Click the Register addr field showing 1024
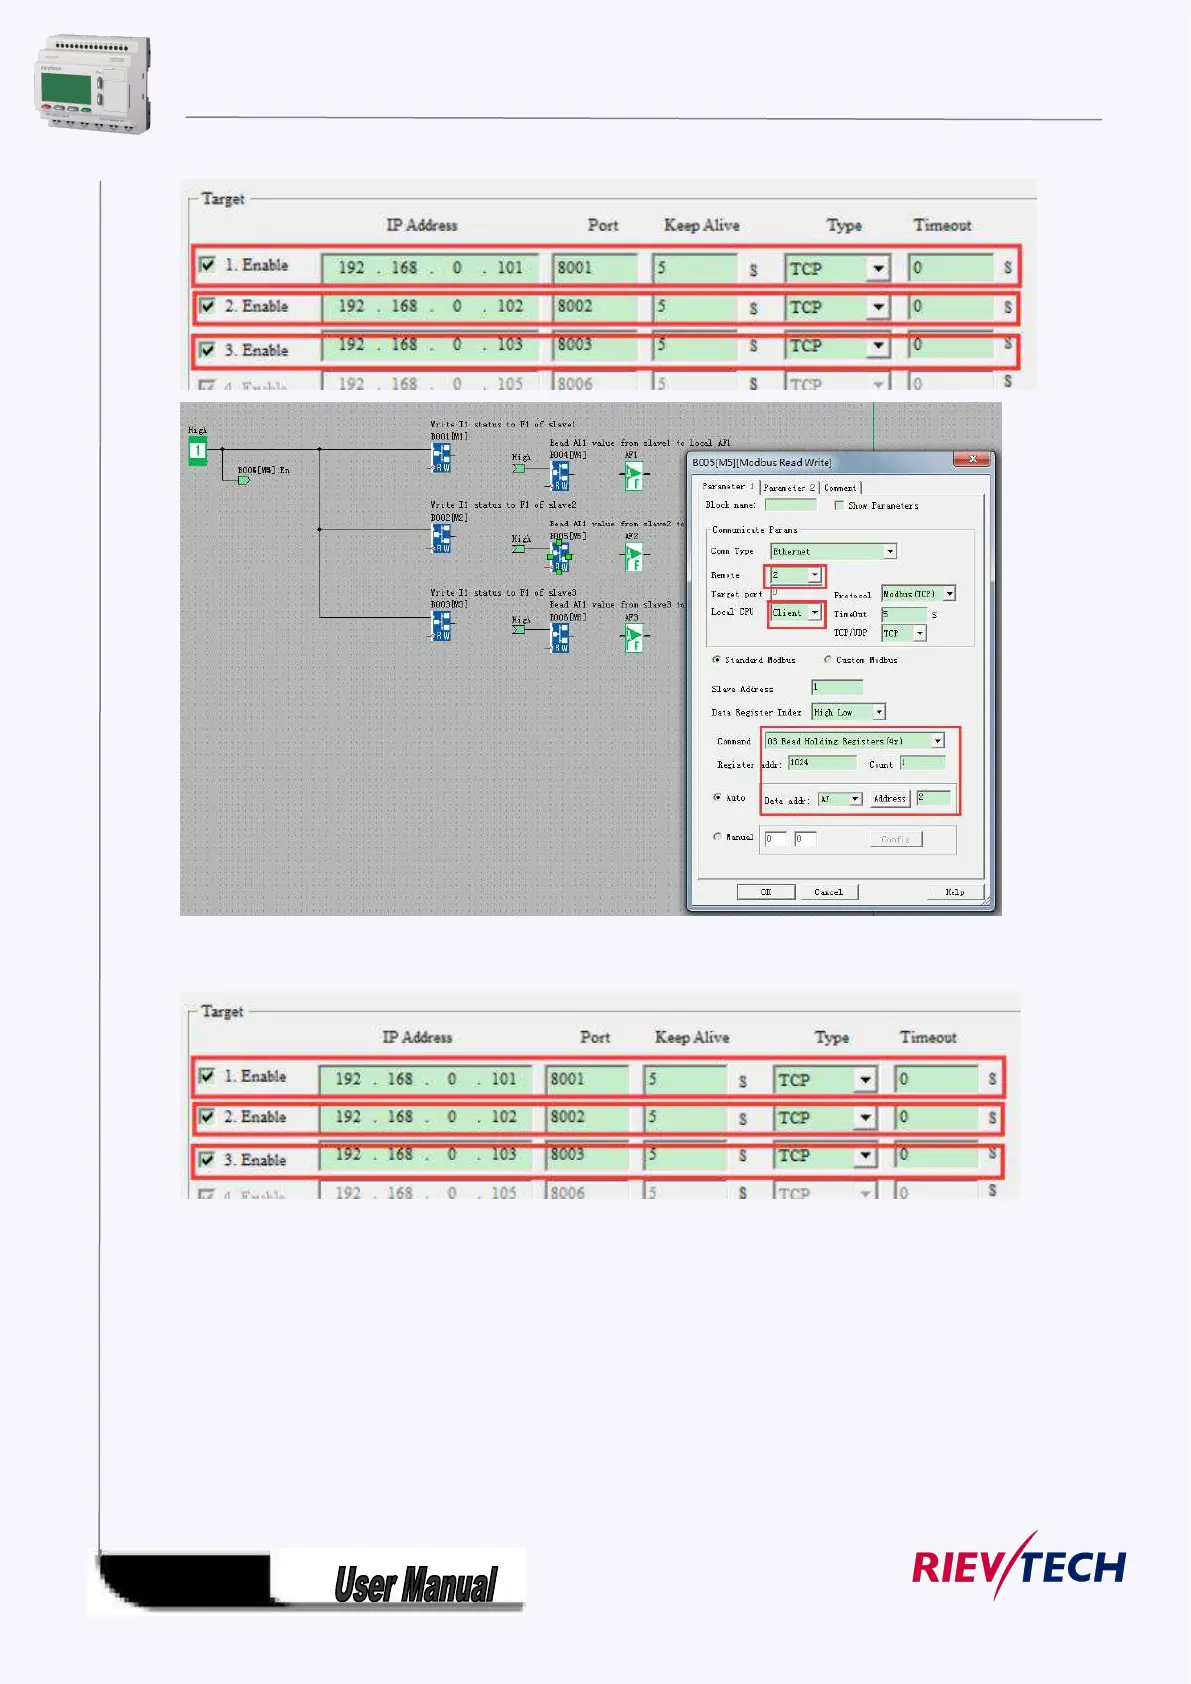This screenshot has width=1191, height=1684. tap(822, 763)
